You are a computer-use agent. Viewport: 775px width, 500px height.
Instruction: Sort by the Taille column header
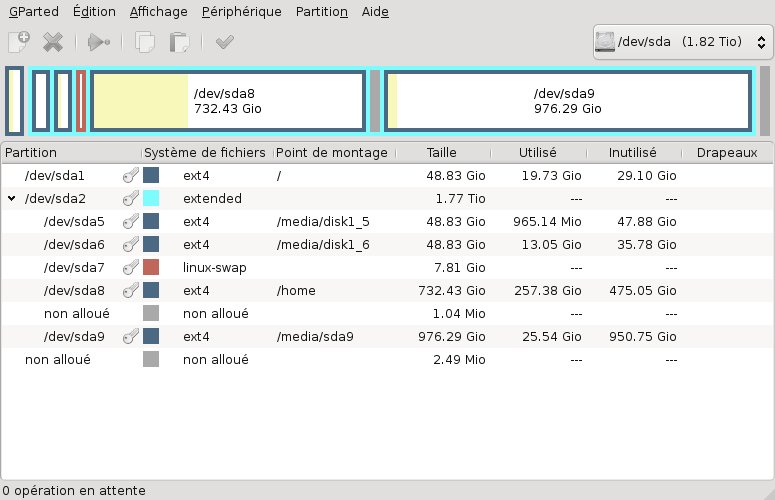[x=443, y=153]
